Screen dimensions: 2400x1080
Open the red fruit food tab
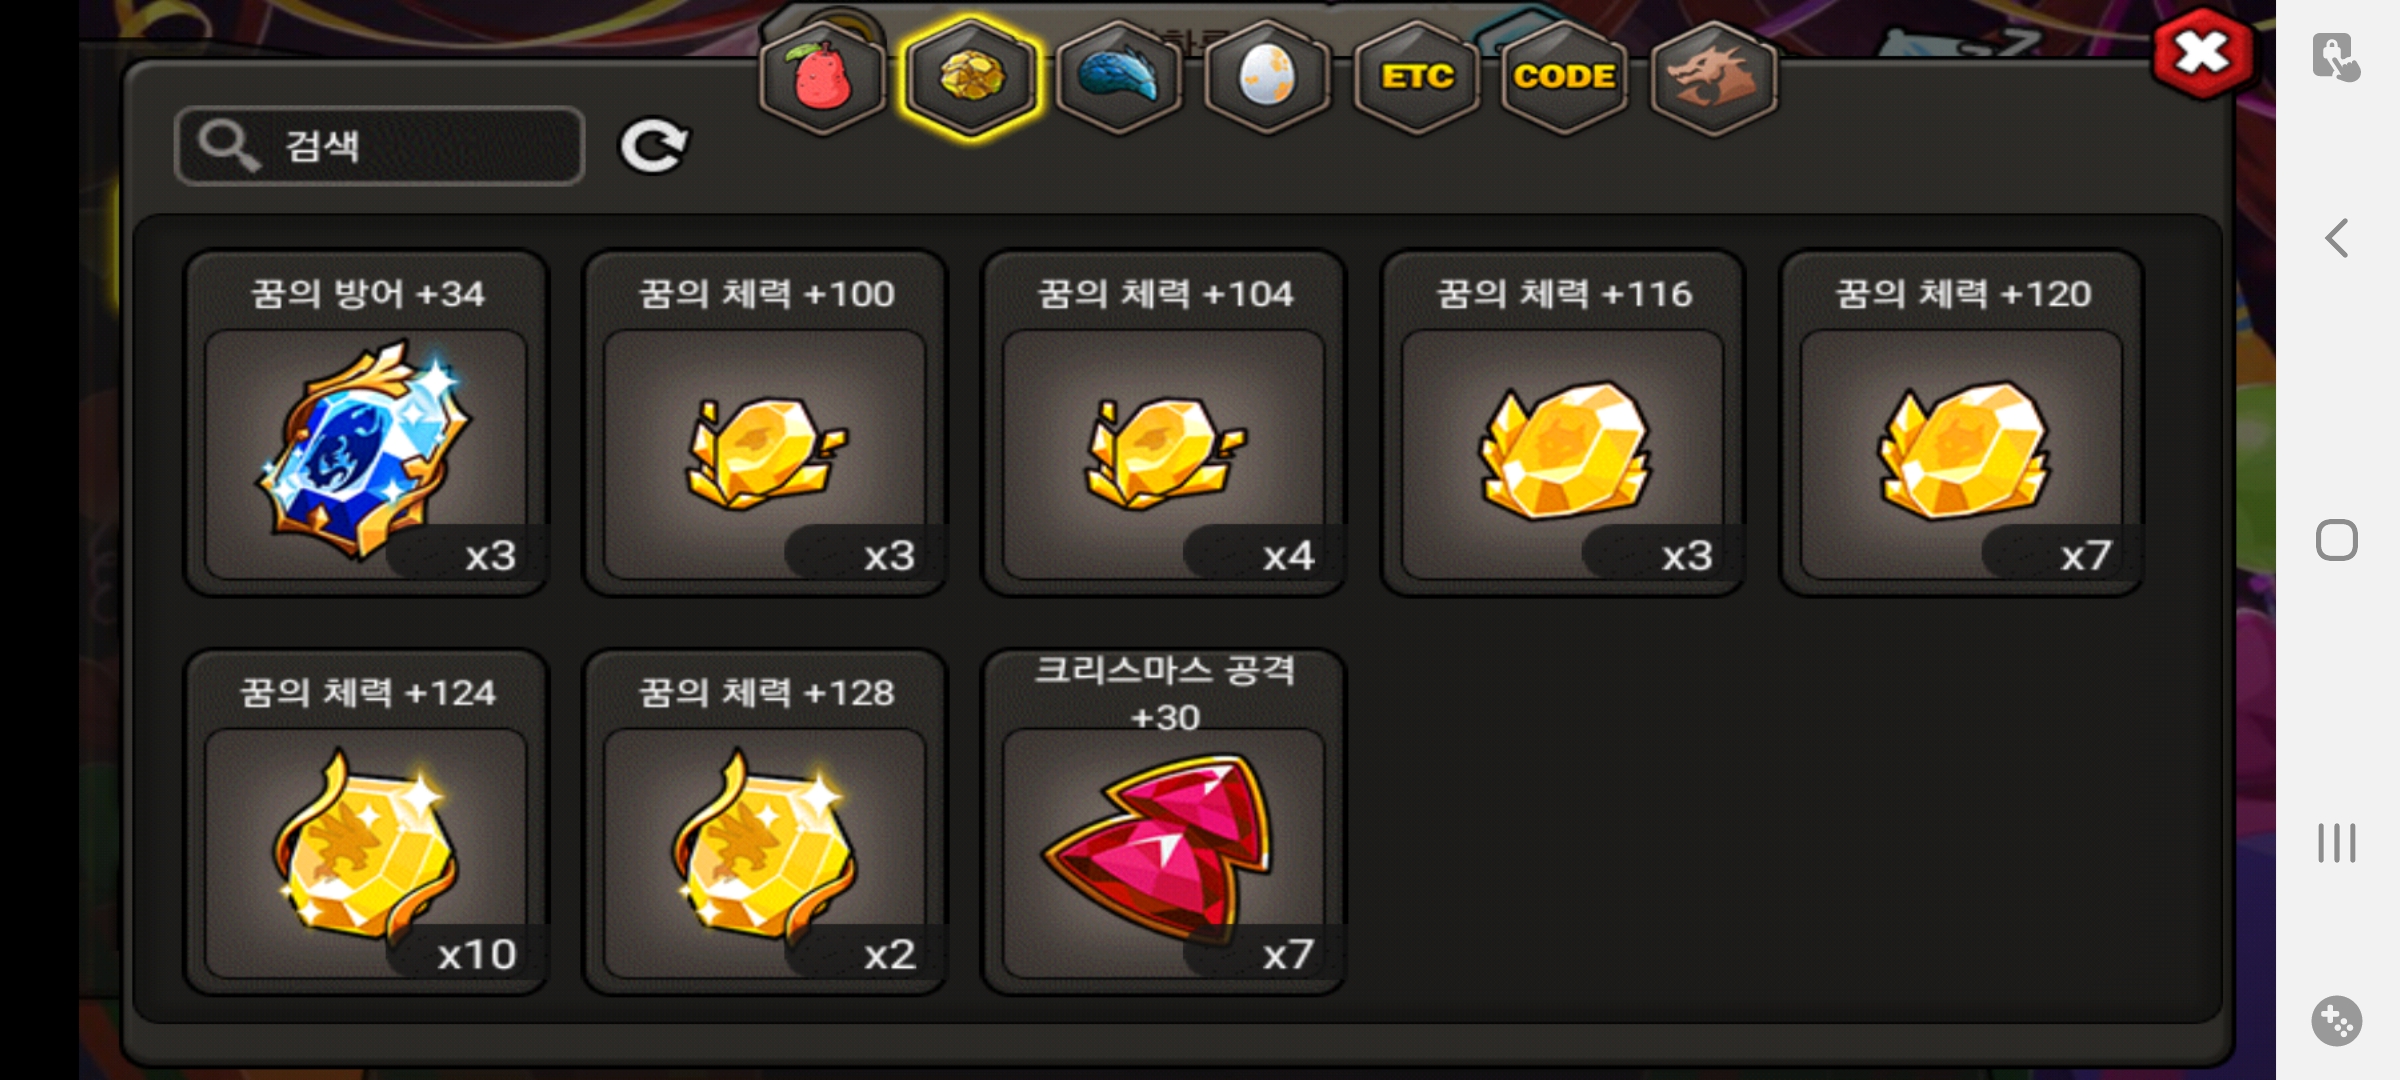[822, 77]
